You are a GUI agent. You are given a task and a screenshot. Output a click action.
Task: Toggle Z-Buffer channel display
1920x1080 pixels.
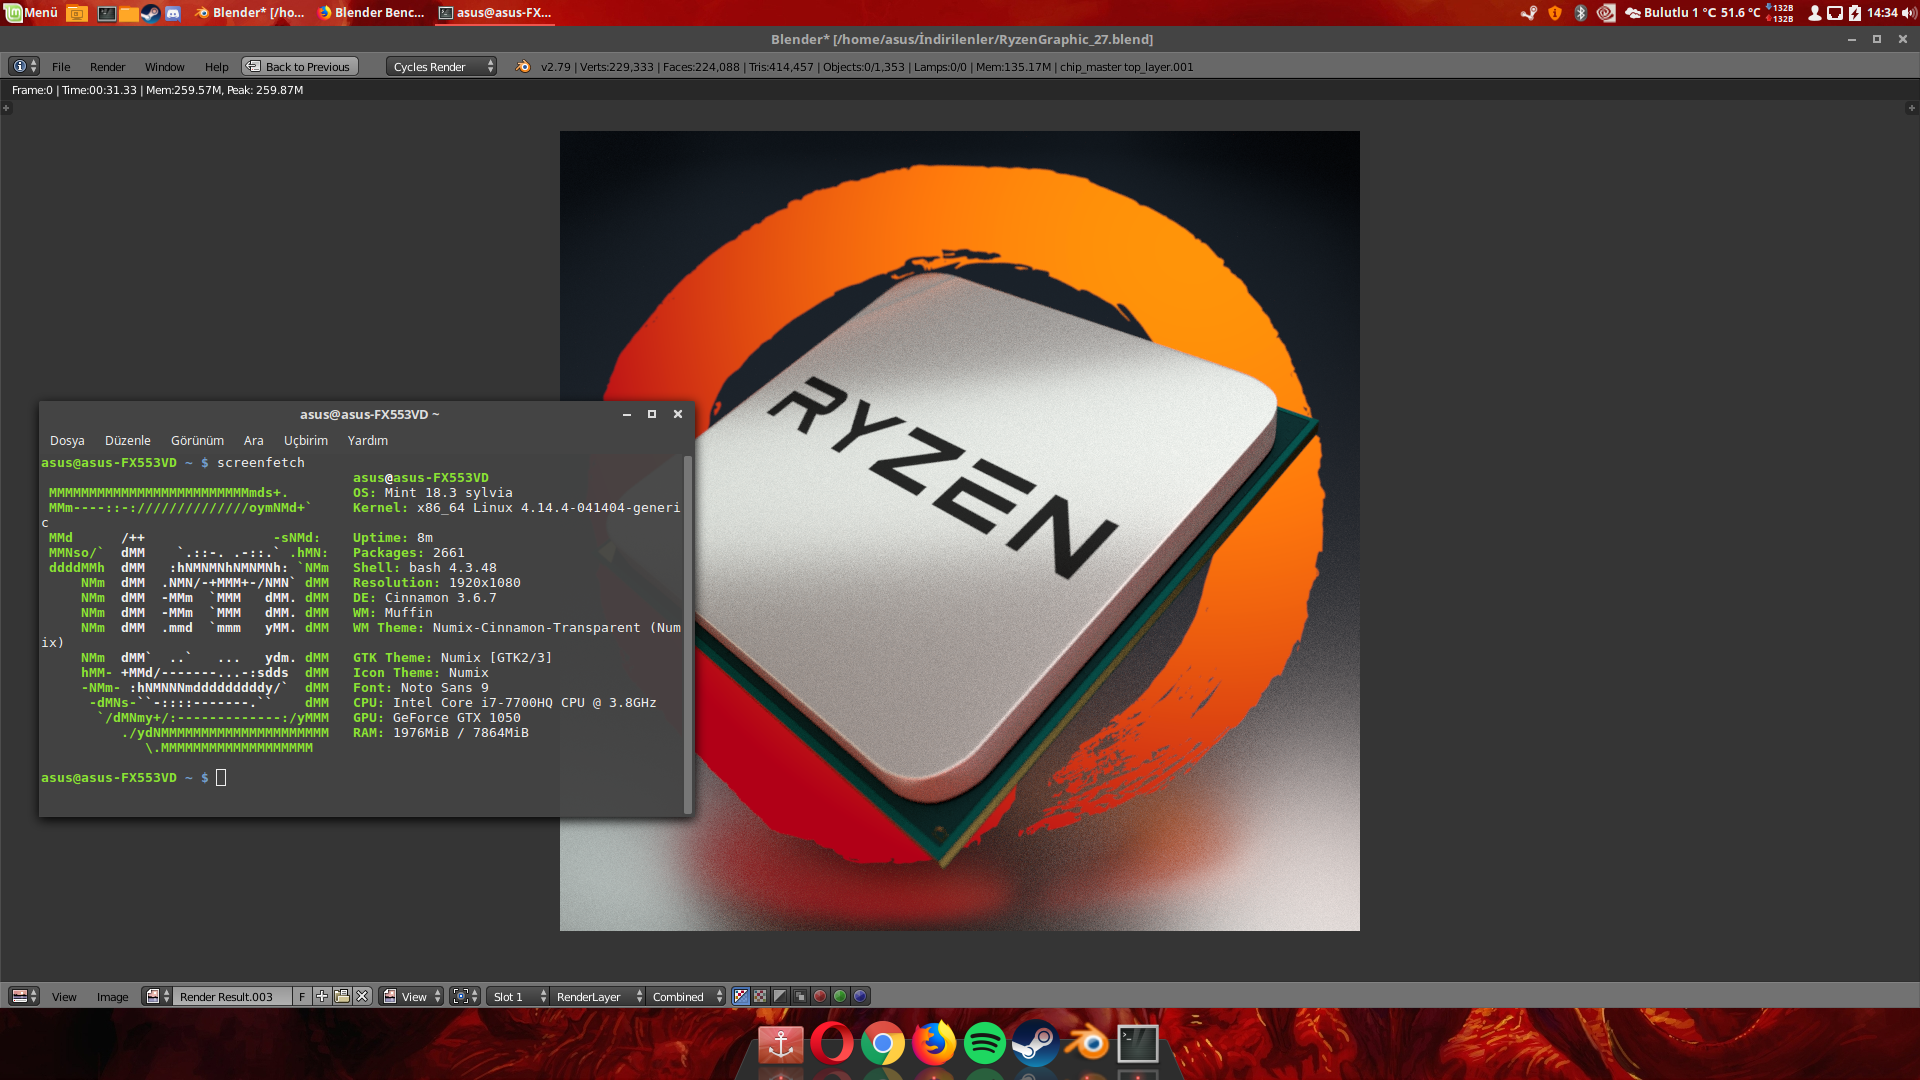pyautogui.click(x=800, y=996)
